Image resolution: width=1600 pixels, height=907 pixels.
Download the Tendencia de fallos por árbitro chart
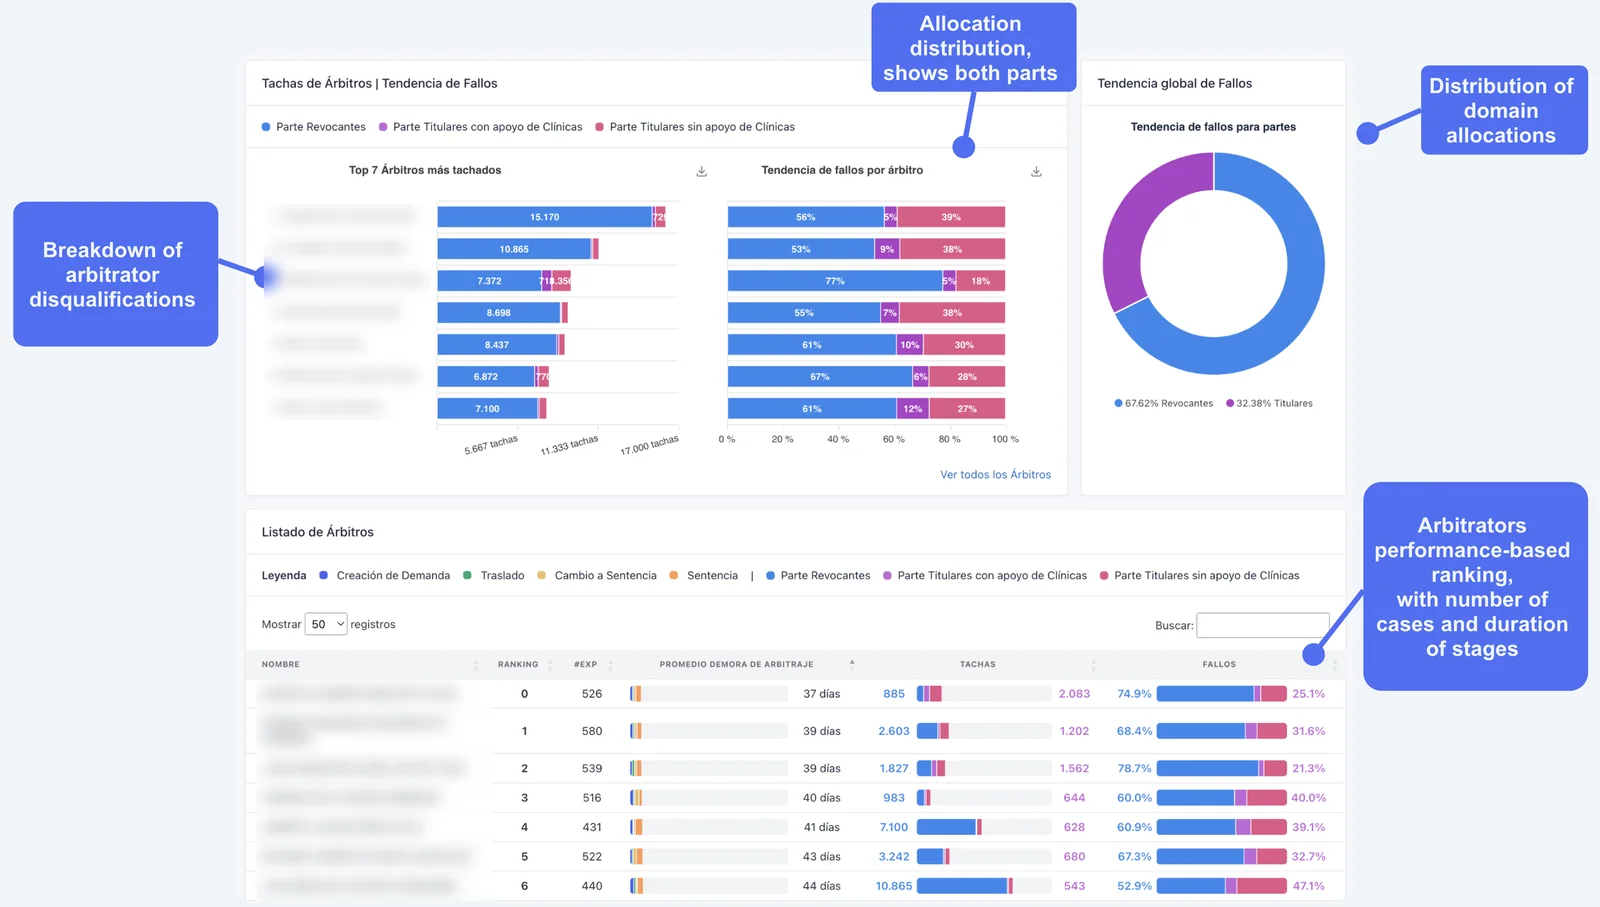click(1036, 171)
